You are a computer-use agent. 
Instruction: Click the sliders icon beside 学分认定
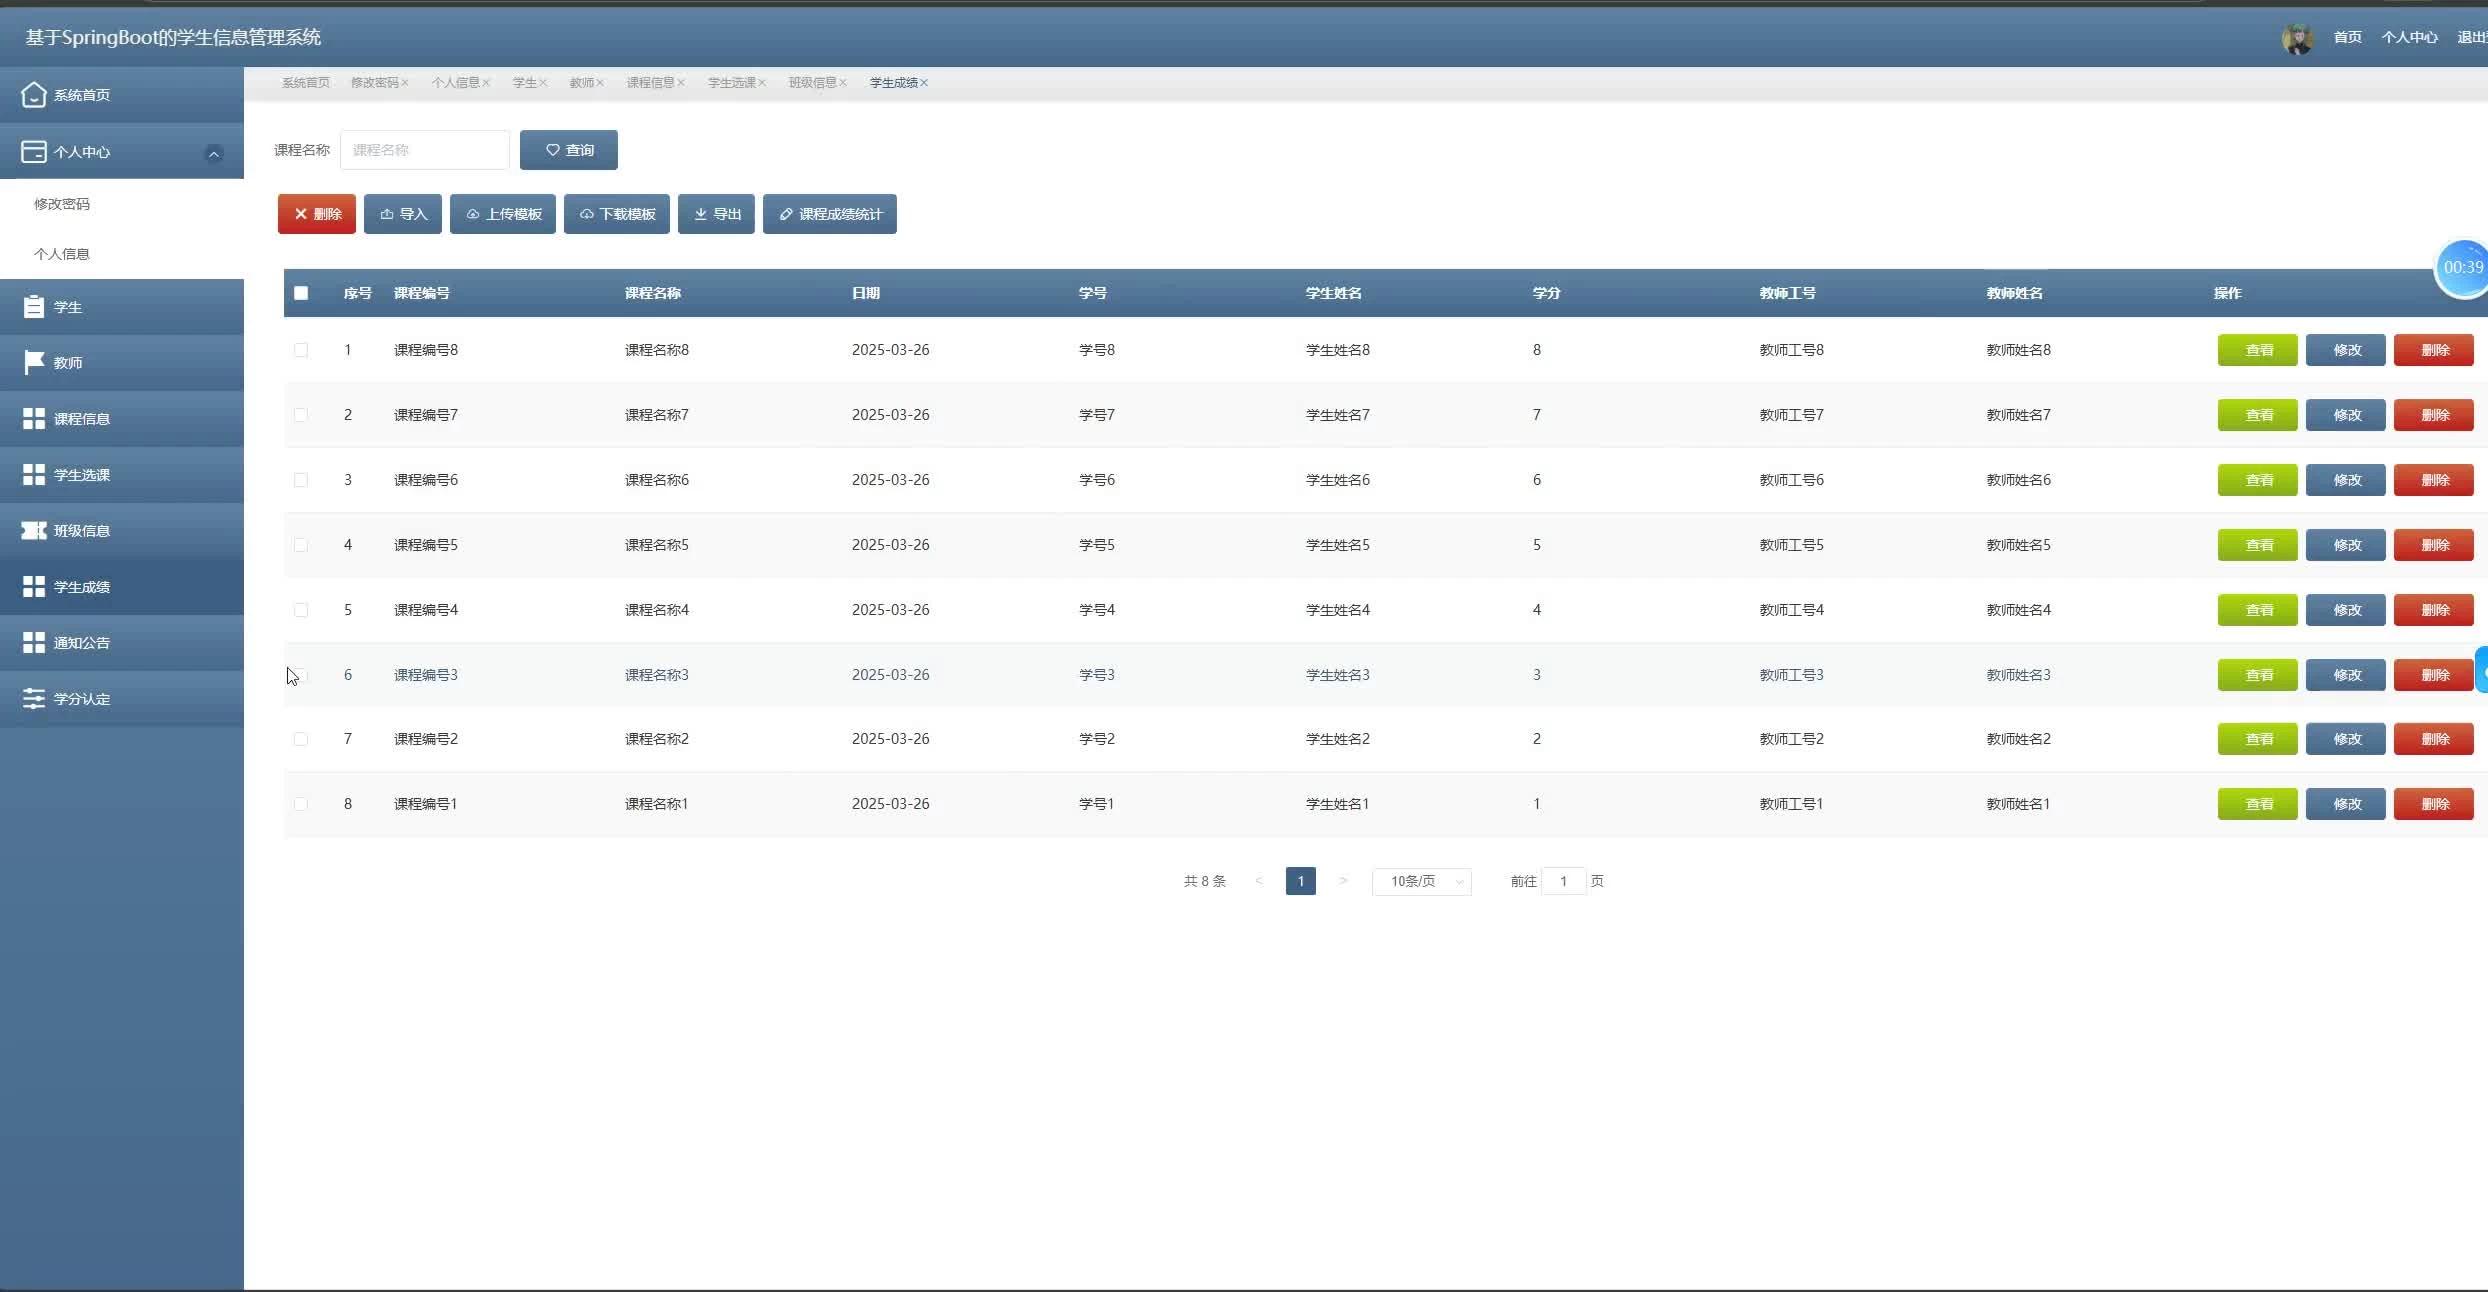coord(33,698)
